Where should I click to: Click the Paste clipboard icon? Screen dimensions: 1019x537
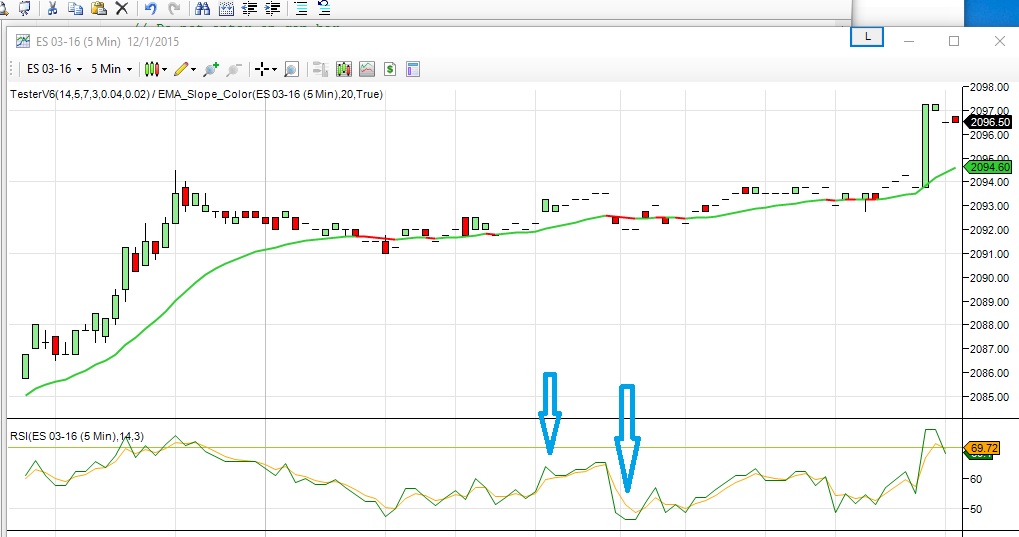click(99, 8)
